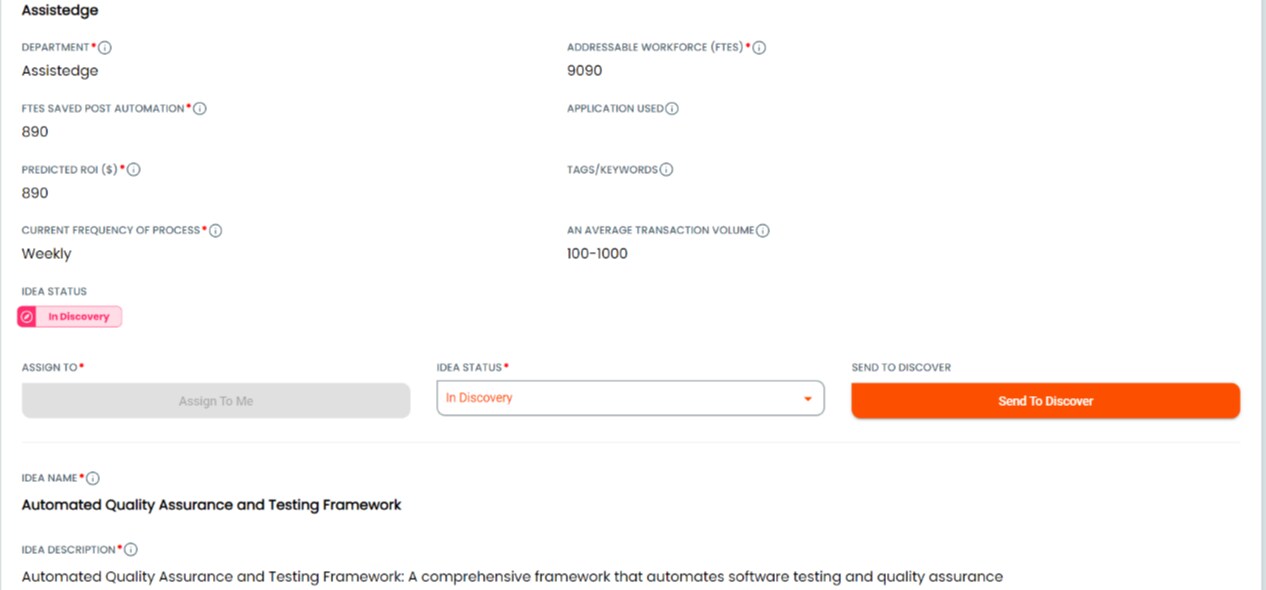This screenshot has height=590, width=1266.
Task: Open the Idea Status dropdown
Action: pos(630,398)
